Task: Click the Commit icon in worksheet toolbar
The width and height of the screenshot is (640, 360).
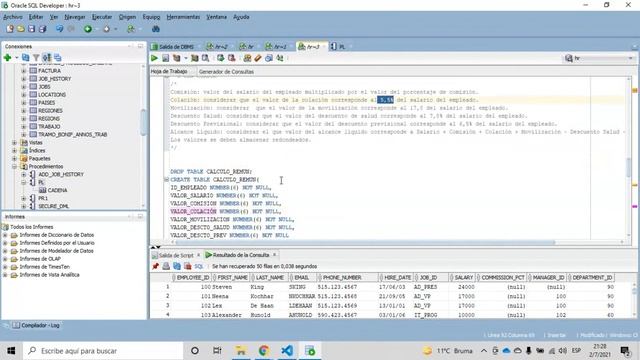Action: [220, 58]
